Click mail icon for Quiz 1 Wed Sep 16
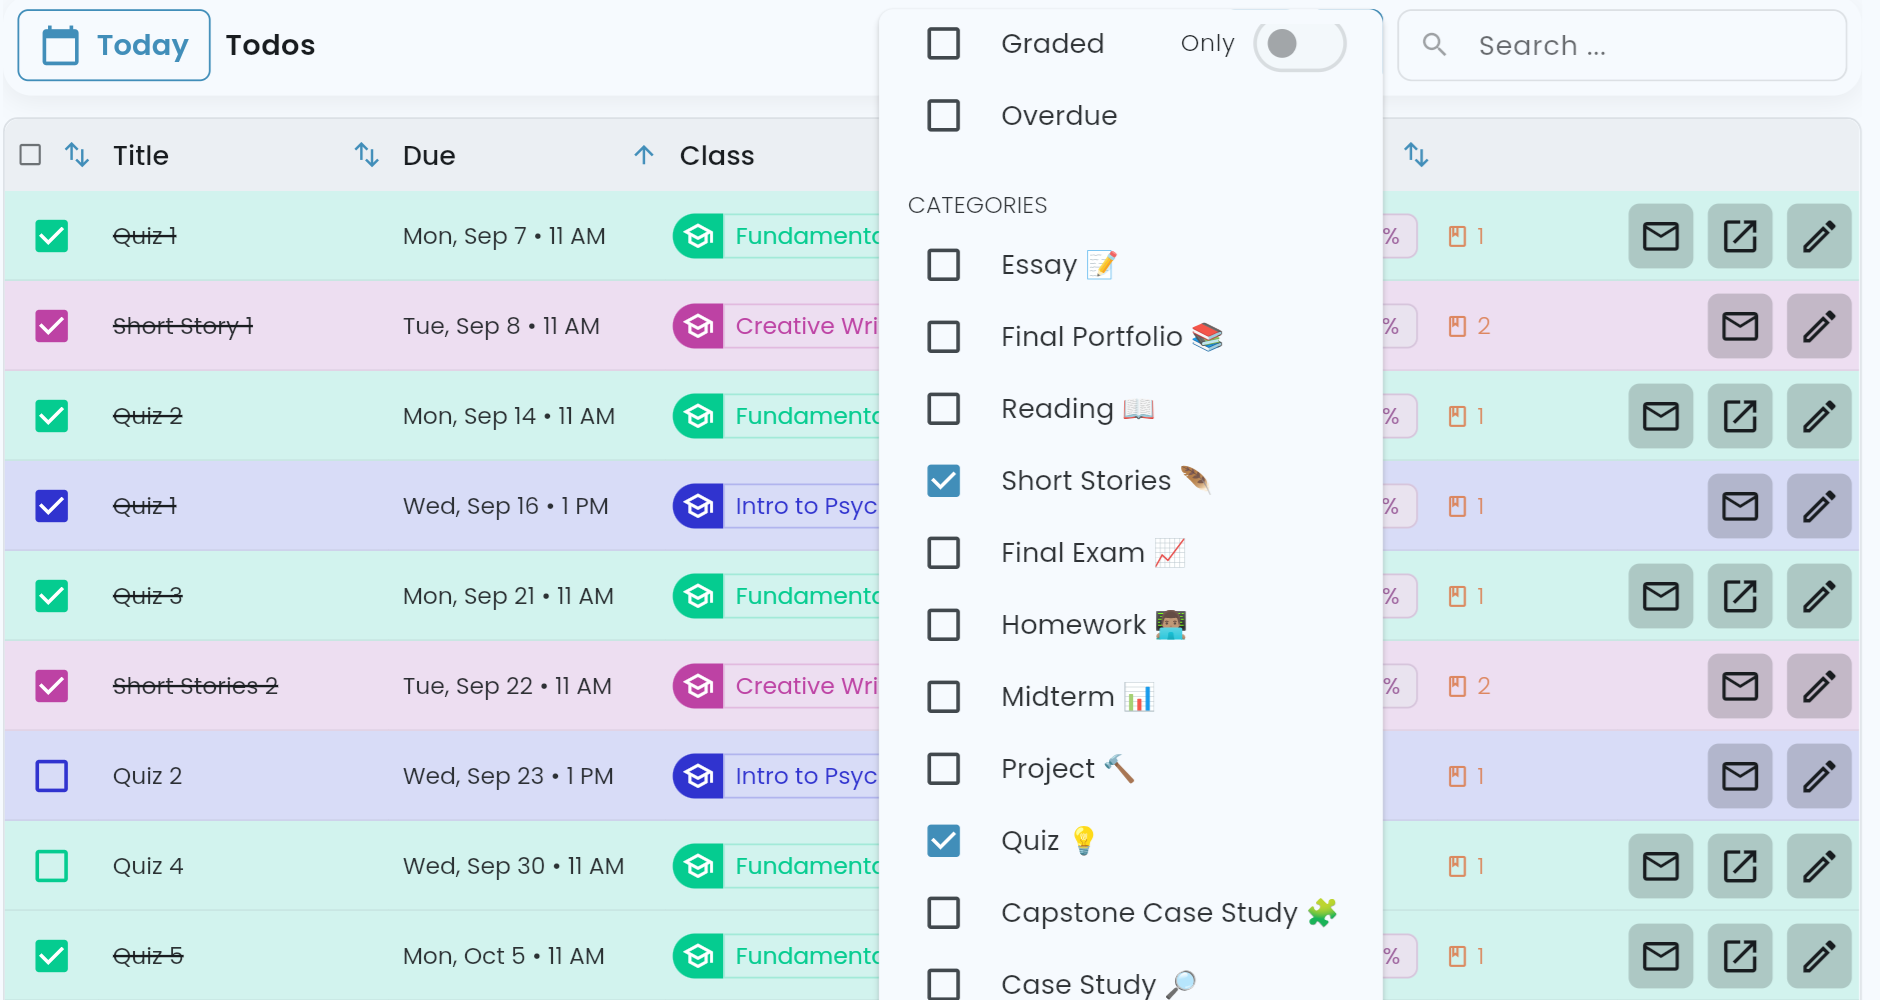Screen dimensions: 1880x1000 point(1739,506)
